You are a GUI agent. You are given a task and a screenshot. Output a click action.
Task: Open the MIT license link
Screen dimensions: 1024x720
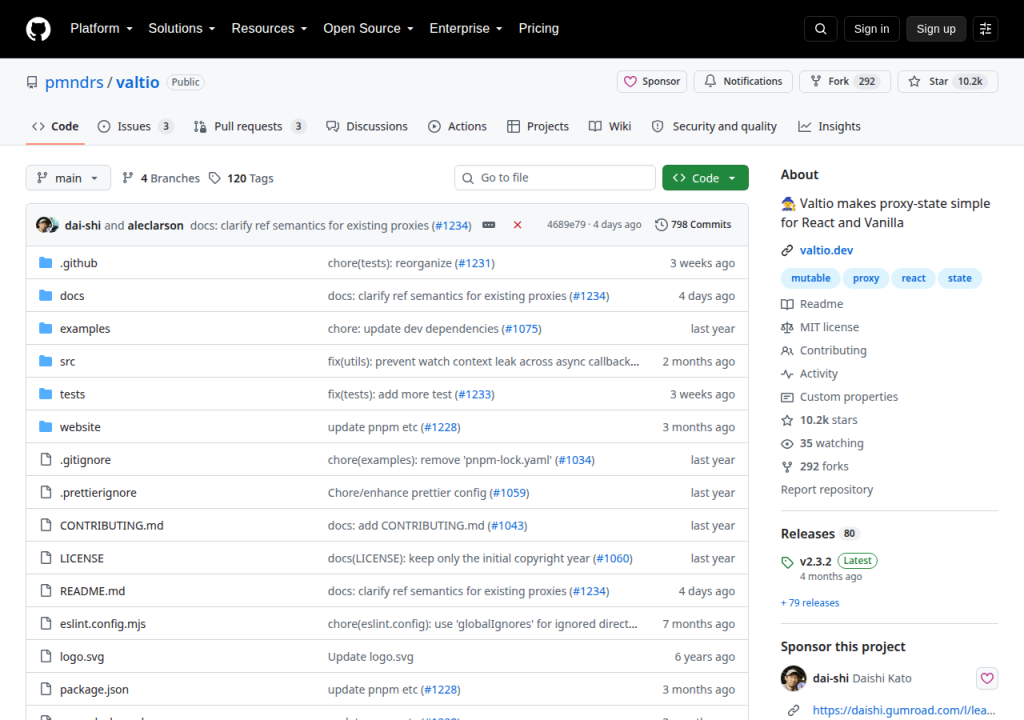(x=829, y=327)
